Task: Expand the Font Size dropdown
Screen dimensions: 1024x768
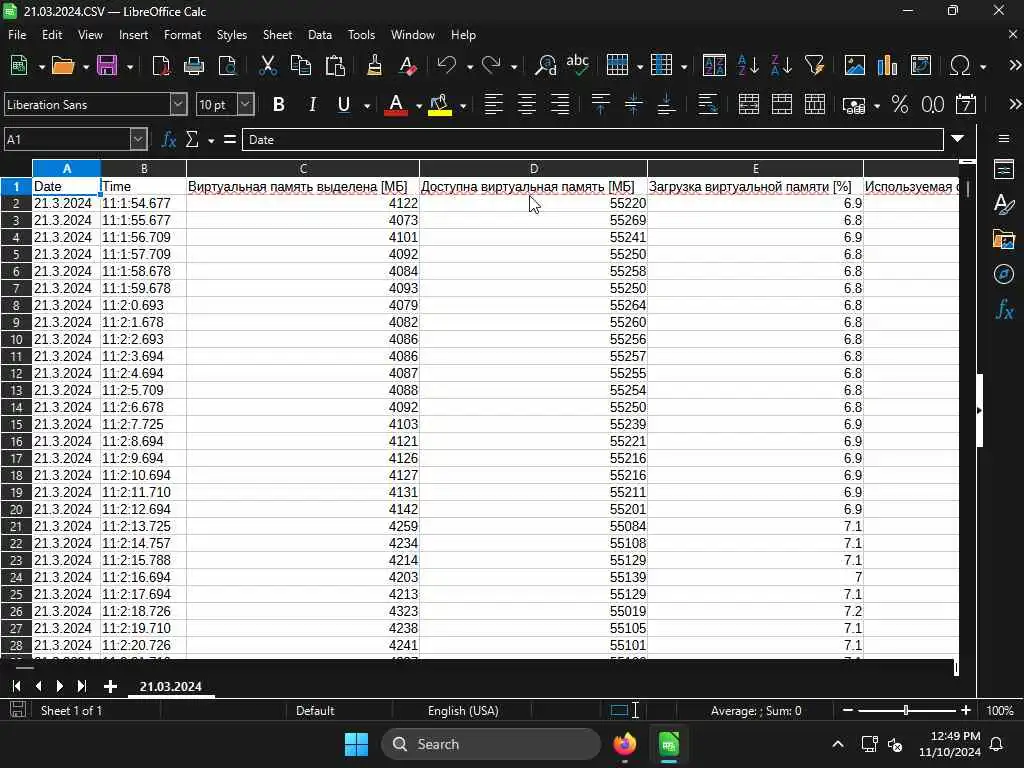Action: (246, 104)
